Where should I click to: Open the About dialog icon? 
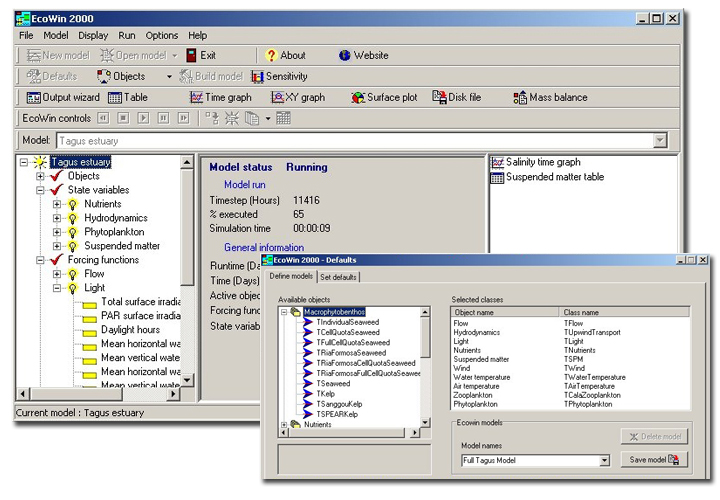271,56
